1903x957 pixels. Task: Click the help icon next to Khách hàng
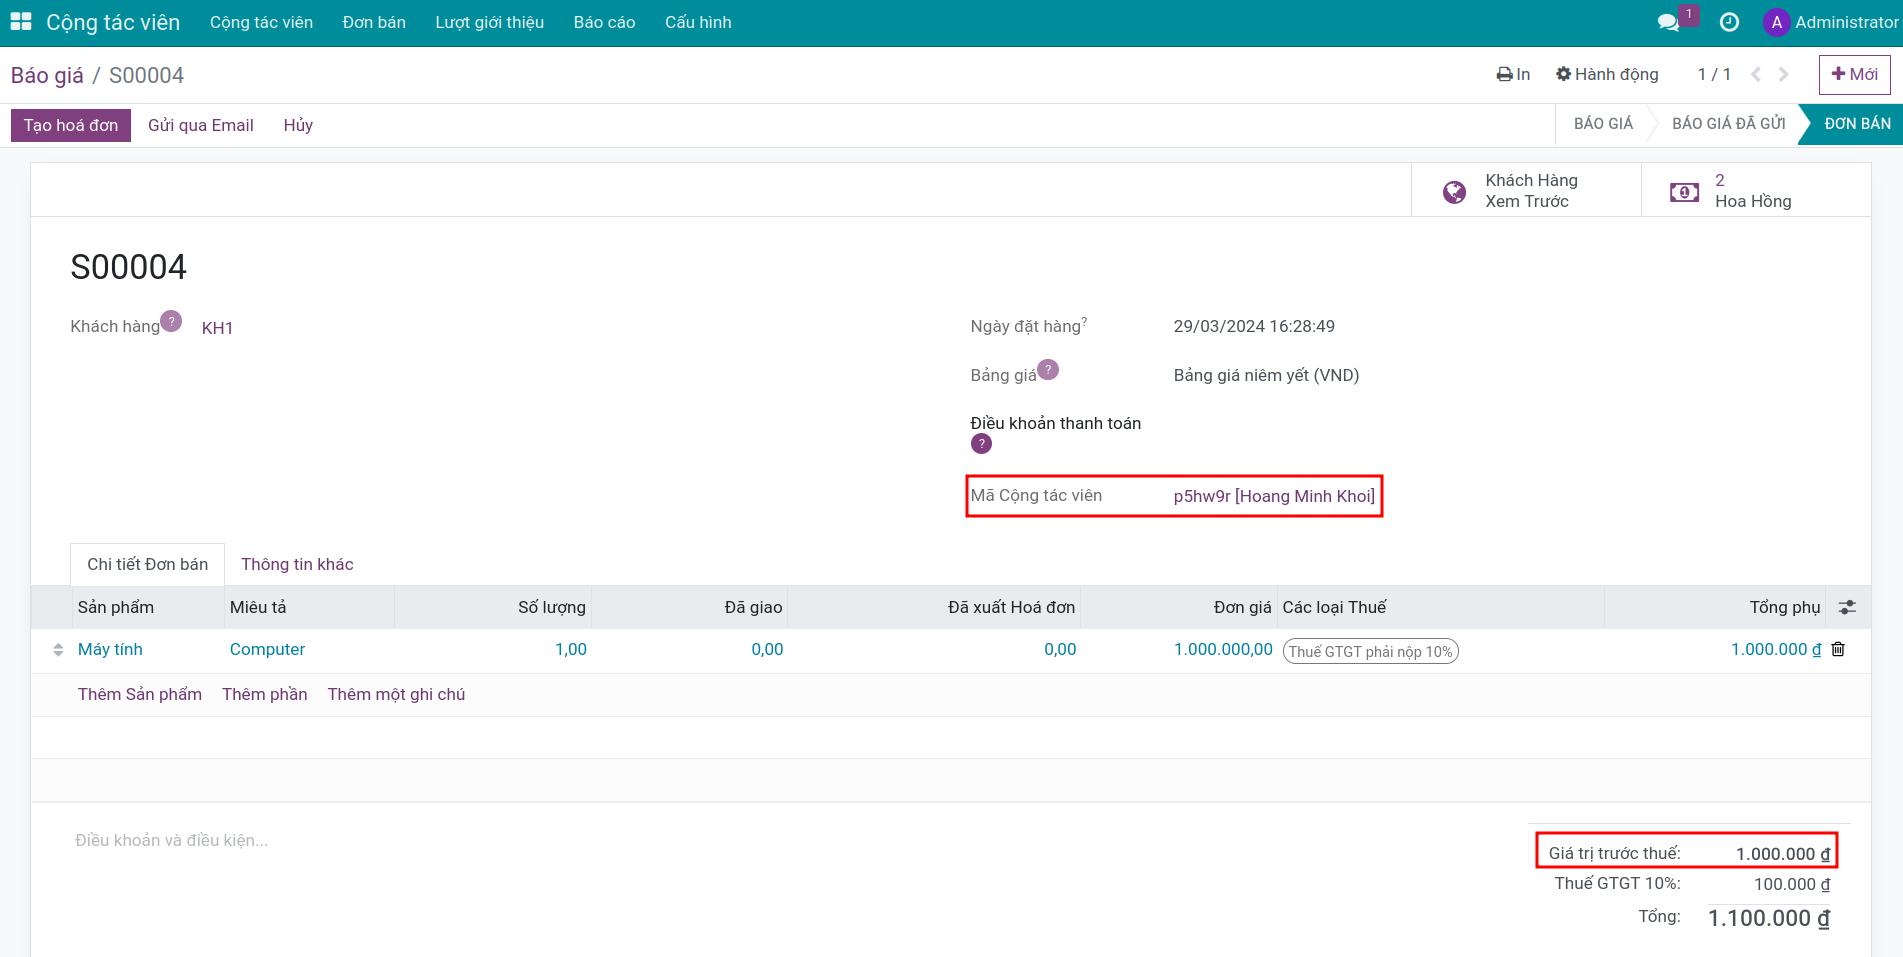point(171,321)
